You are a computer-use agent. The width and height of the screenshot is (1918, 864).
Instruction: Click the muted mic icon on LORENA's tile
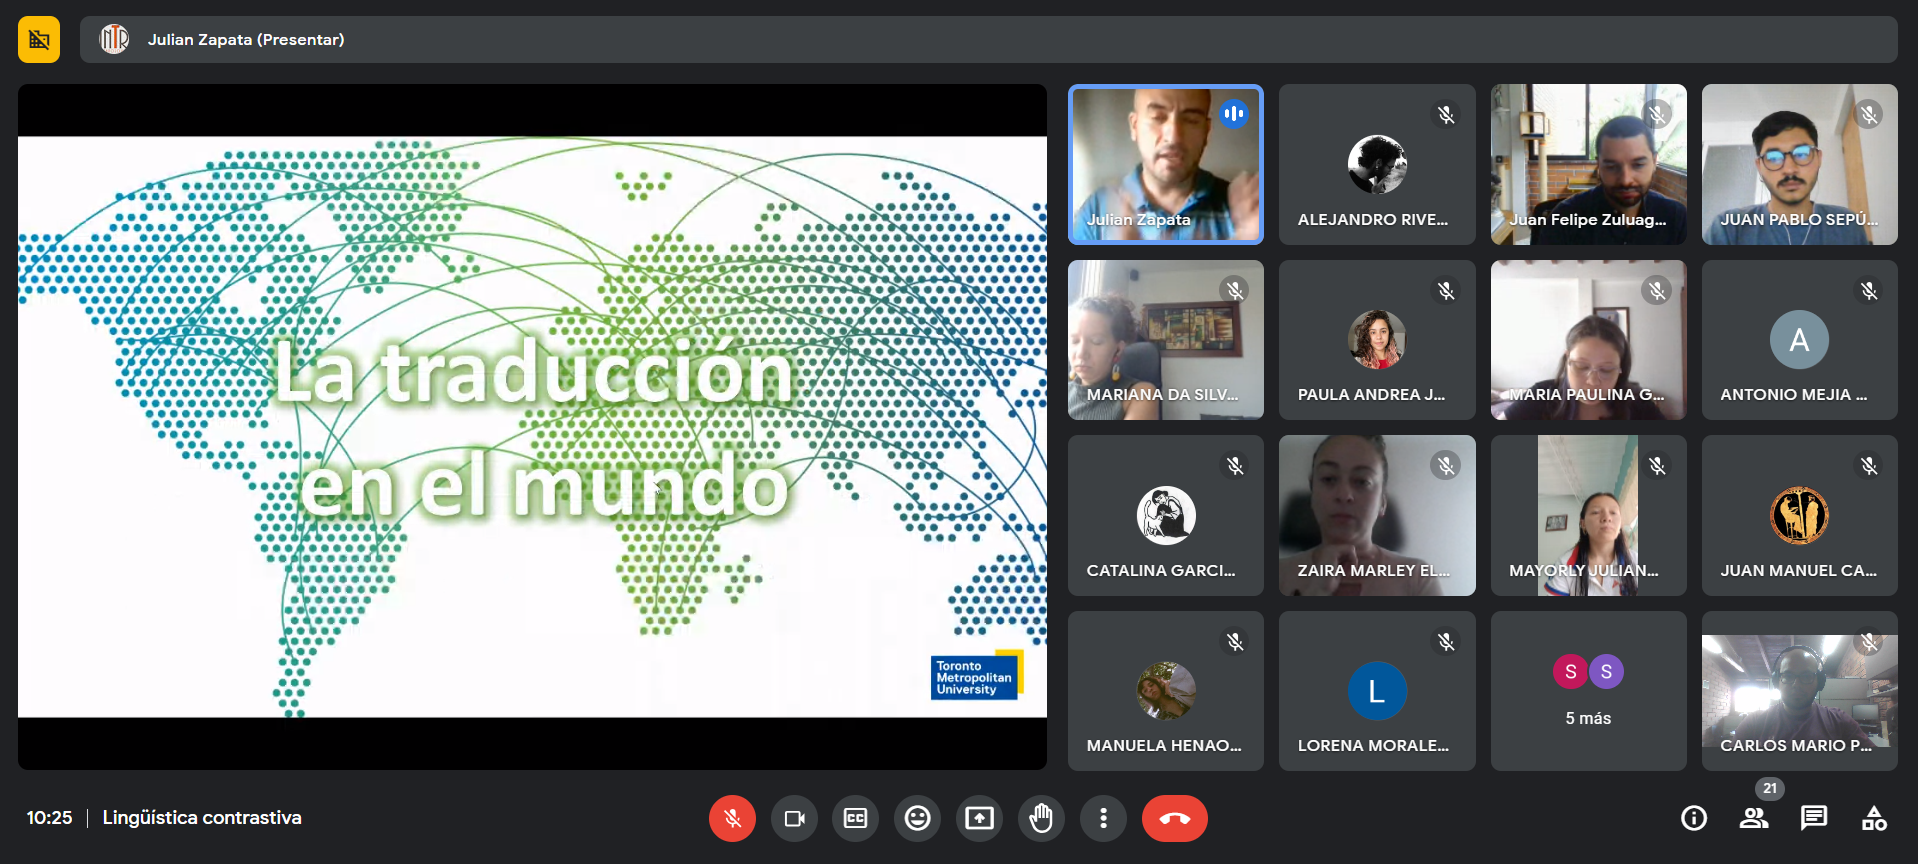[1446, 641]
